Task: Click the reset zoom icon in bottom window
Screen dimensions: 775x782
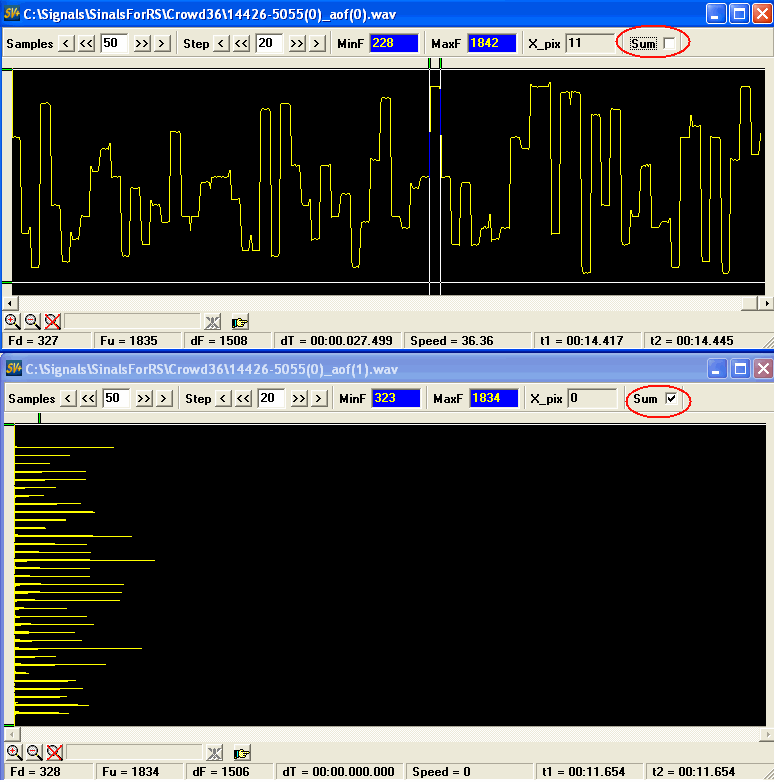Action: coord(53,752)
